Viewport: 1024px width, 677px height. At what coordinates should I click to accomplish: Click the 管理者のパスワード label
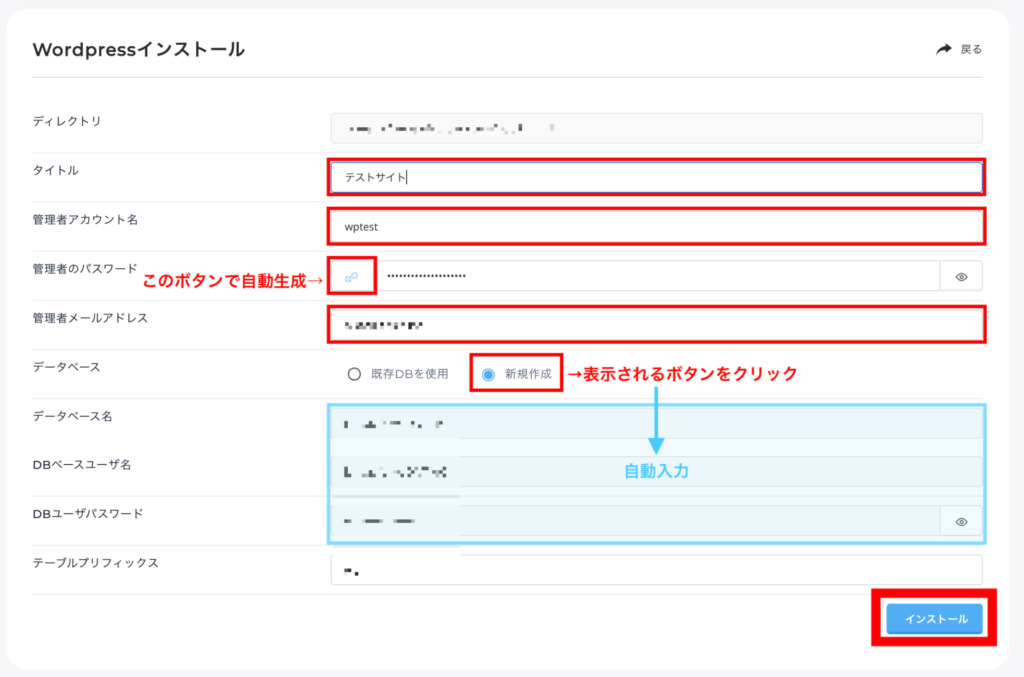85,269
